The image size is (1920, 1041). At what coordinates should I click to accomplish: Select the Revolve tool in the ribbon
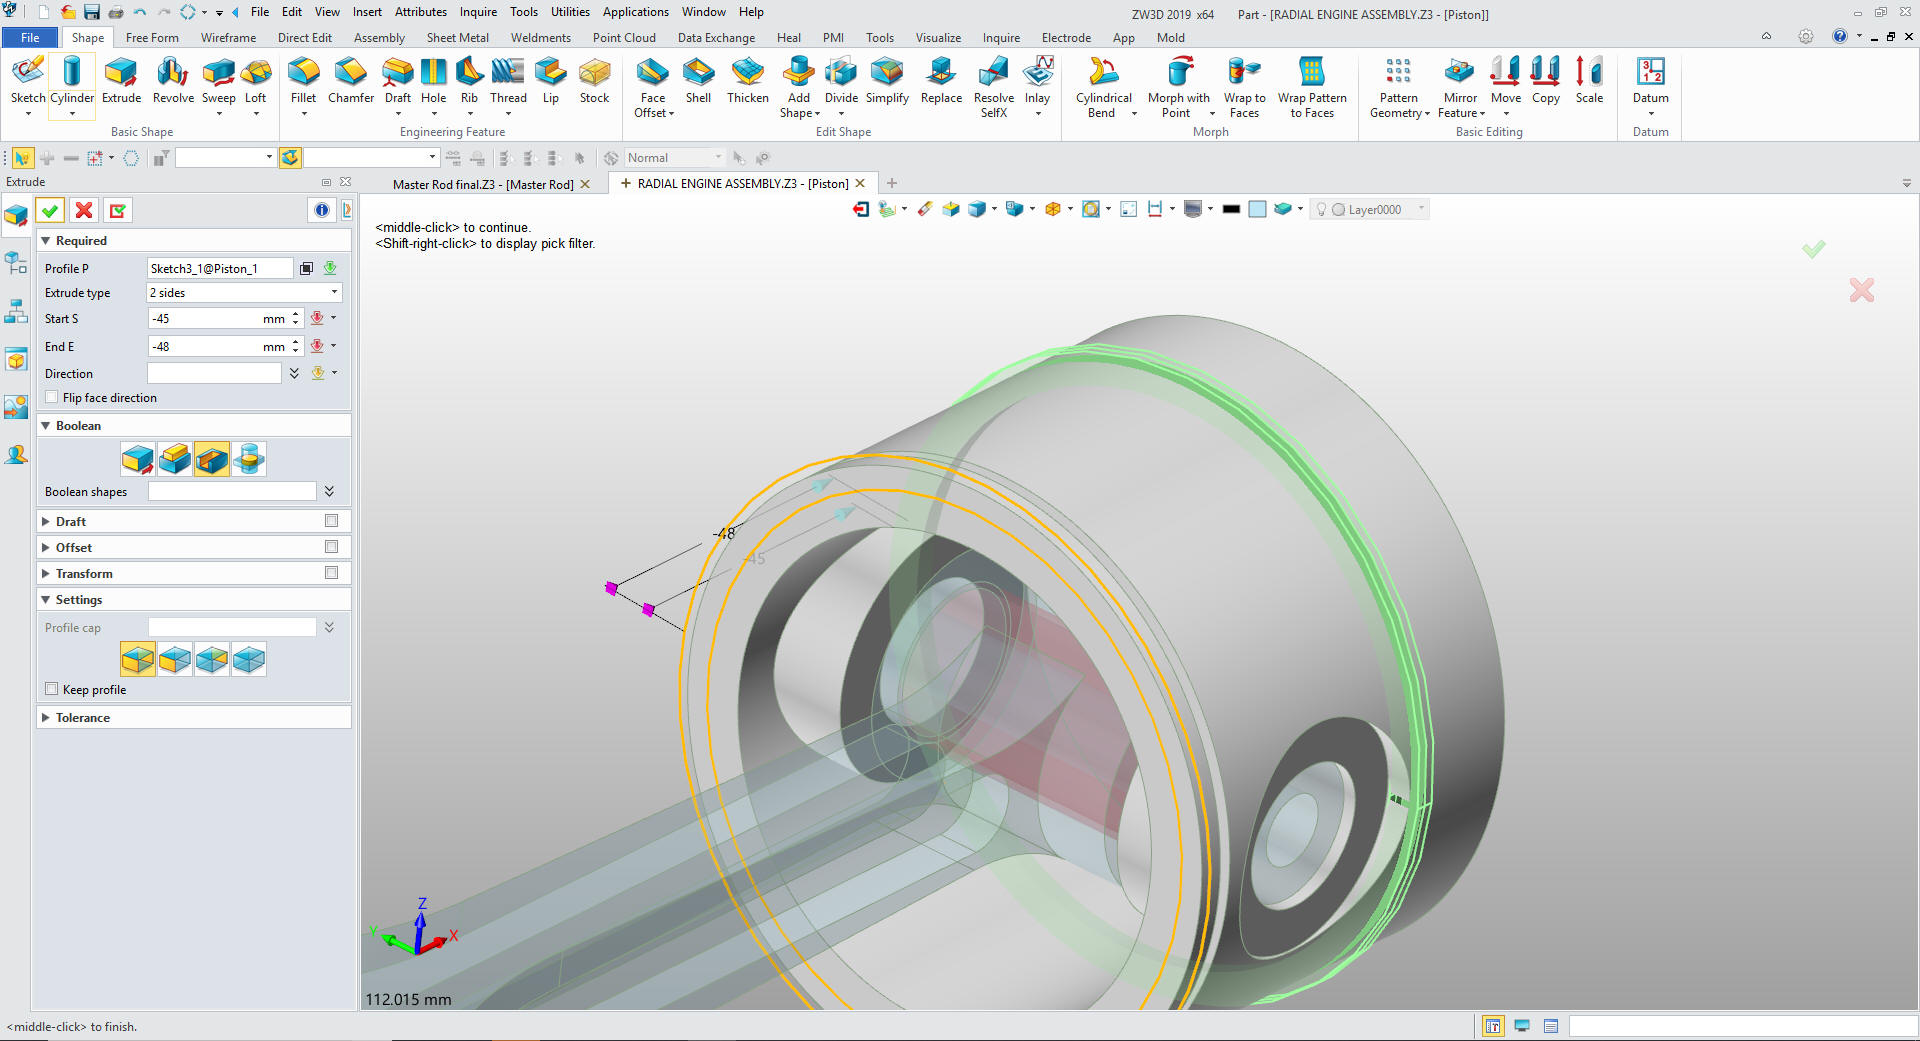173,80
